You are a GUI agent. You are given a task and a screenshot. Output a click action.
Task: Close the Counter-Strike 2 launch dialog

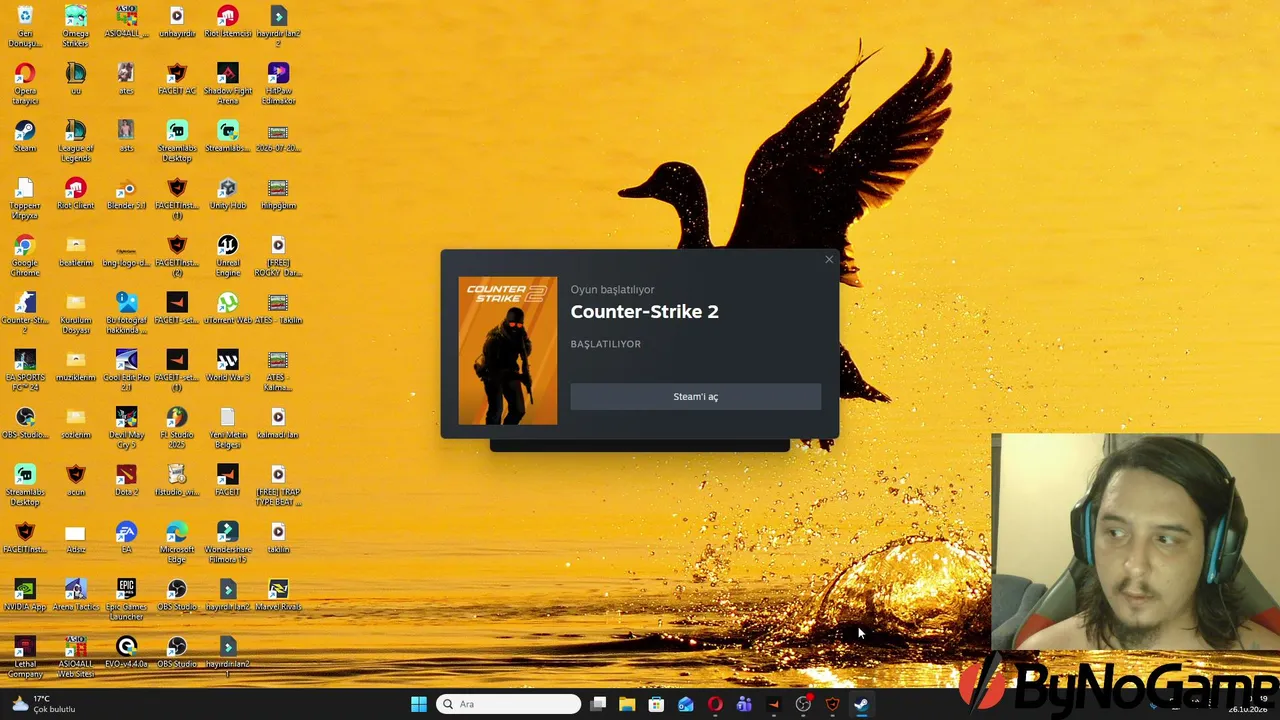click(828, 260)
